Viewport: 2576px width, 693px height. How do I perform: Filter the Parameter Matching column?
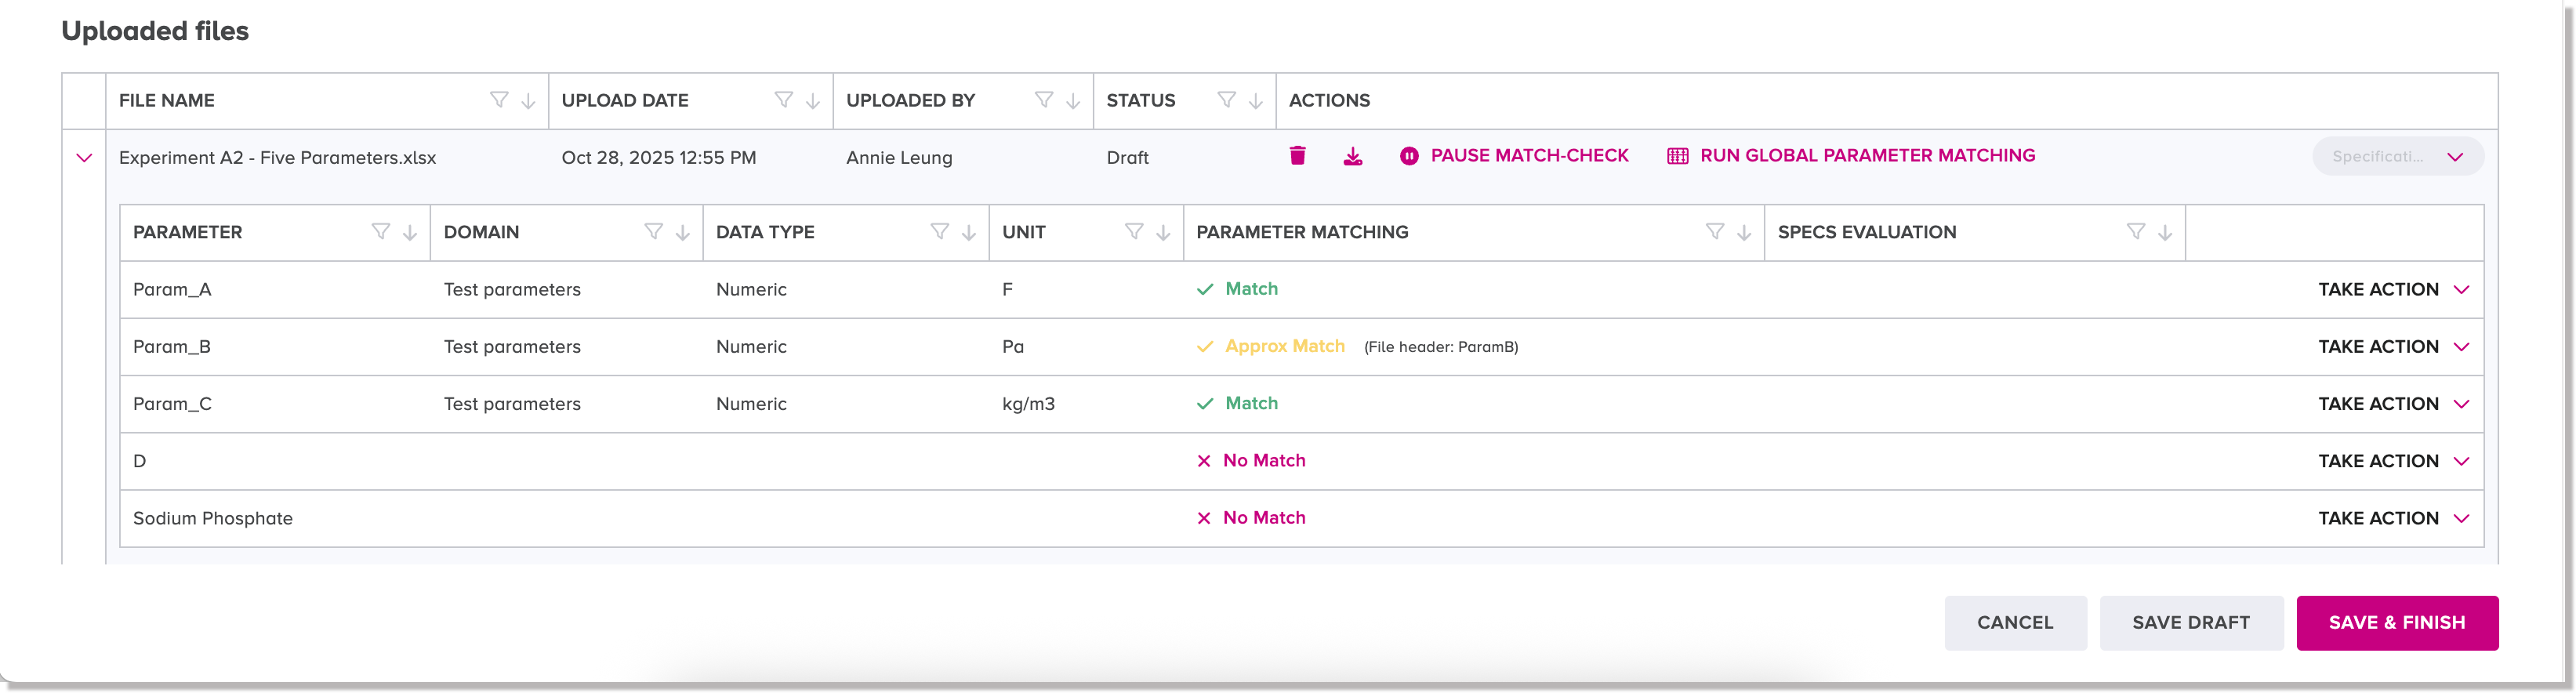[x=1714, y=232]
